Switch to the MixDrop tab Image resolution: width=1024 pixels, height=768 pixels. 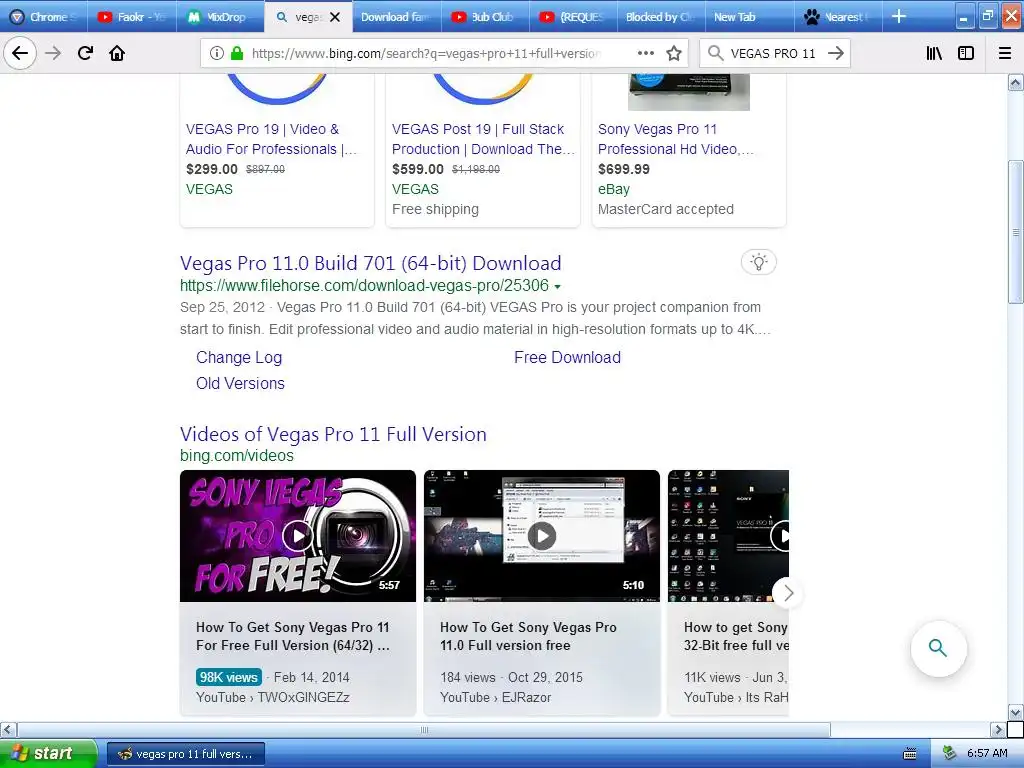click(219, 17)
